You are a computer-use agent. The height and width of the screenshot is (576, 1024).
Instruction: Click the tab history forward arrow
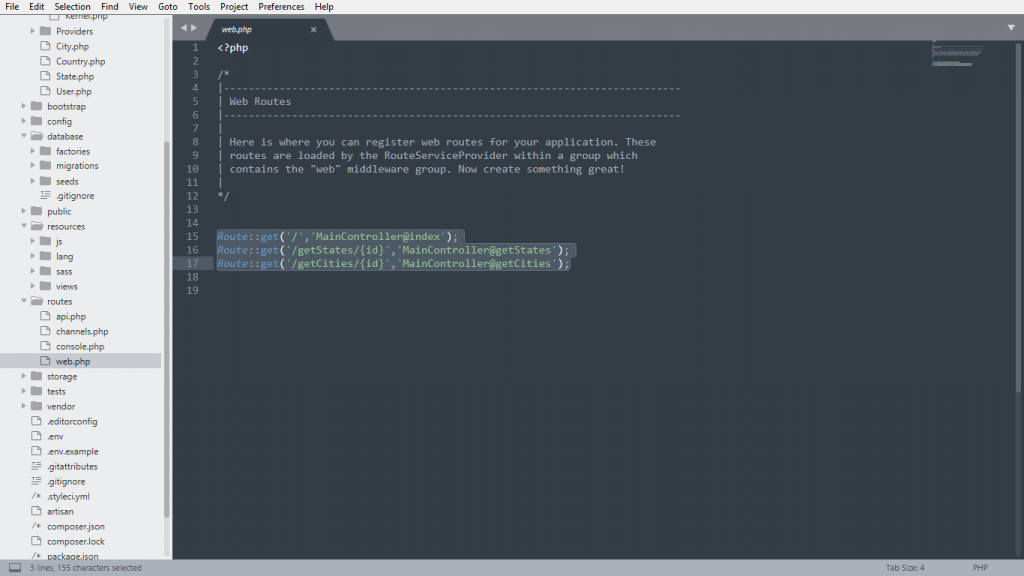coord(194,28)
